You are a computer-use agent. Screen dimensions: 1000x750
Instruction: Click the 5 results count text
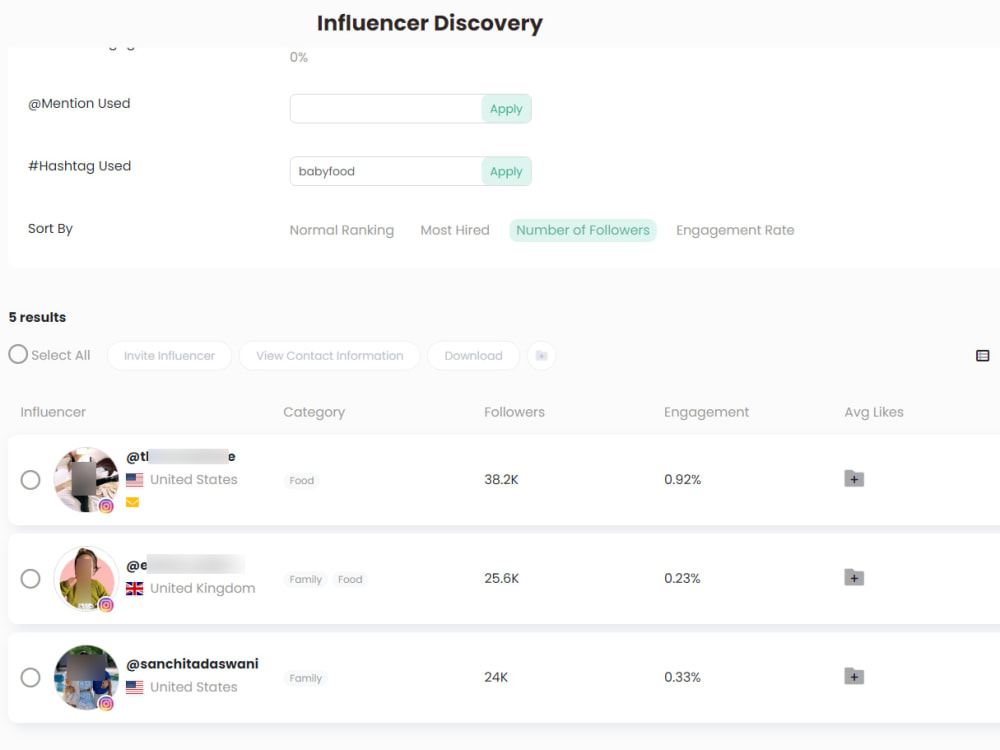click(x=37, y=317)
